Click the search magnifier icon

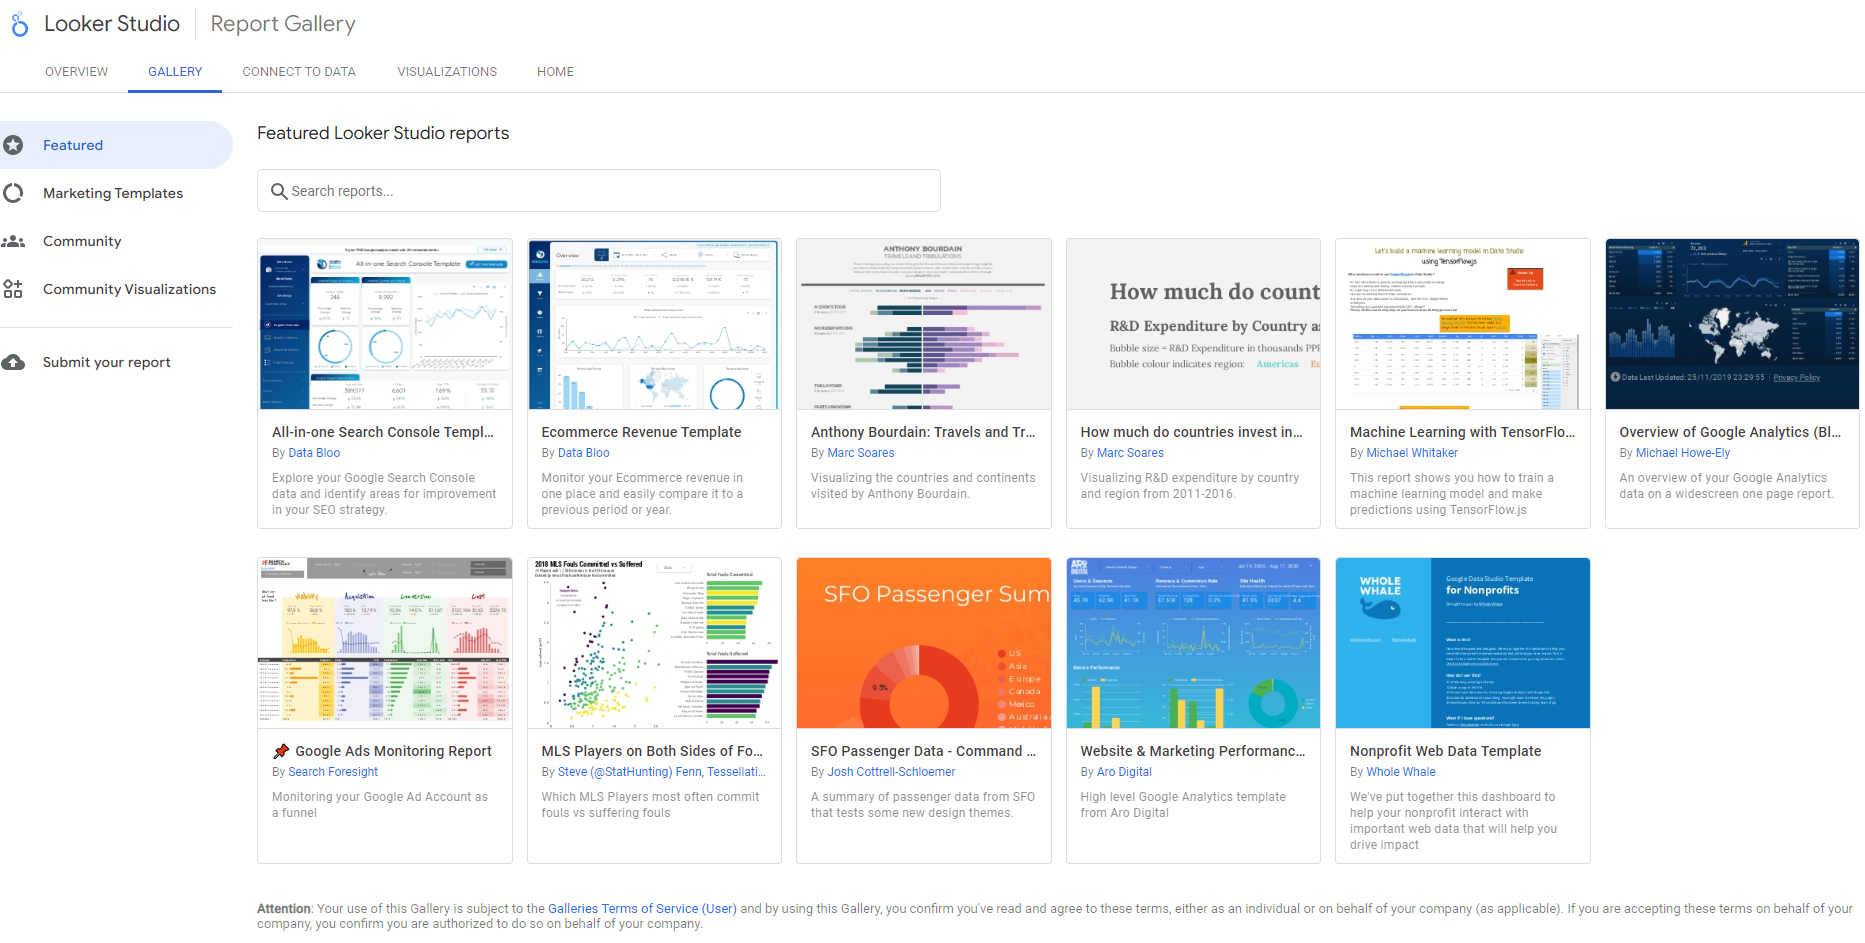coord(279,191)
